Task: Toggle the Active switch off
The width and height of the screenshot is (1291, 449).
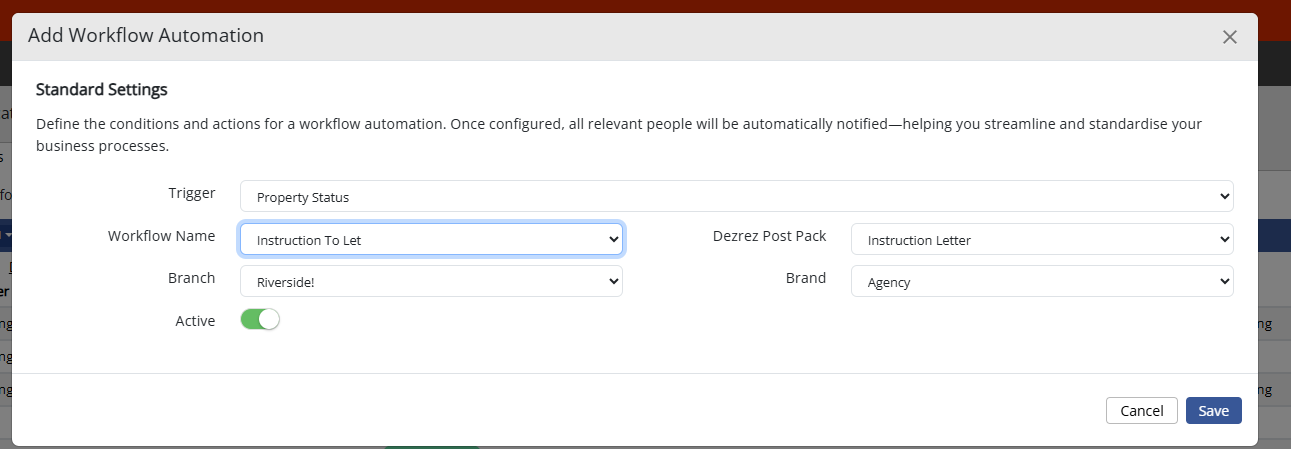Action: point(260,320)
